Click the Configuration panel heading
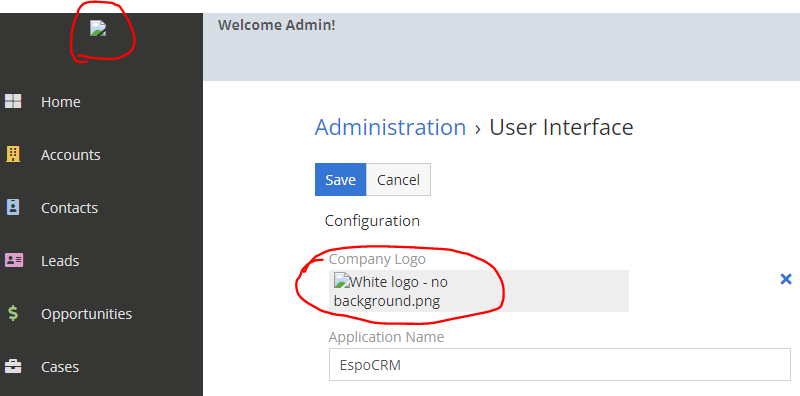The width and height of the screenshot is (800, 396). (x=372, y=221)
